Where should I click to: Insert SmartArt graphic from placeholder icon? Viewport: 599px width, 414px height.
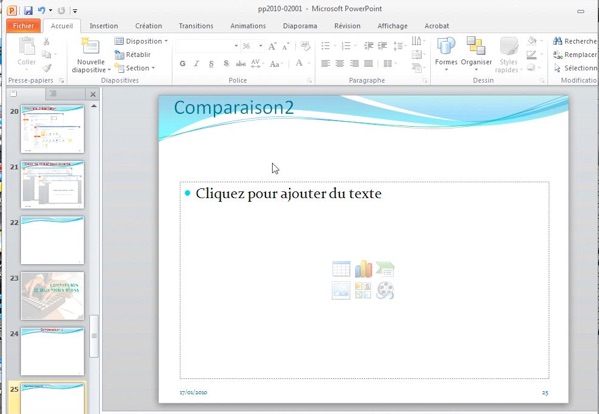coord(385,269)
